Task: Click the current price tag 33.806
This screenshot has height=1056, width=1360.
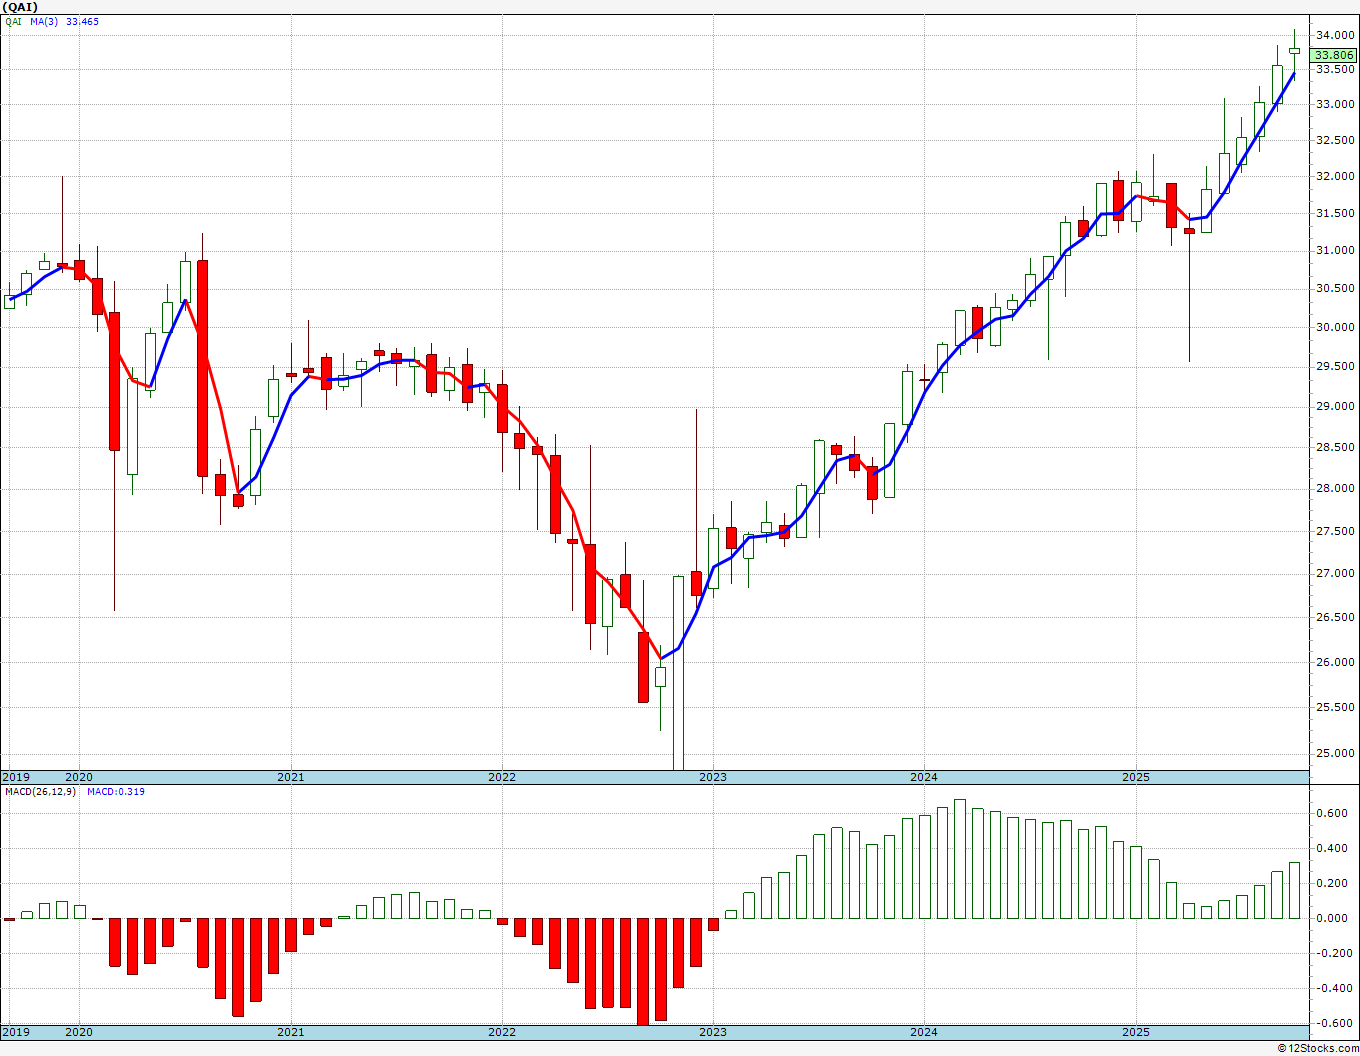Action: (x=1334, y=55)
